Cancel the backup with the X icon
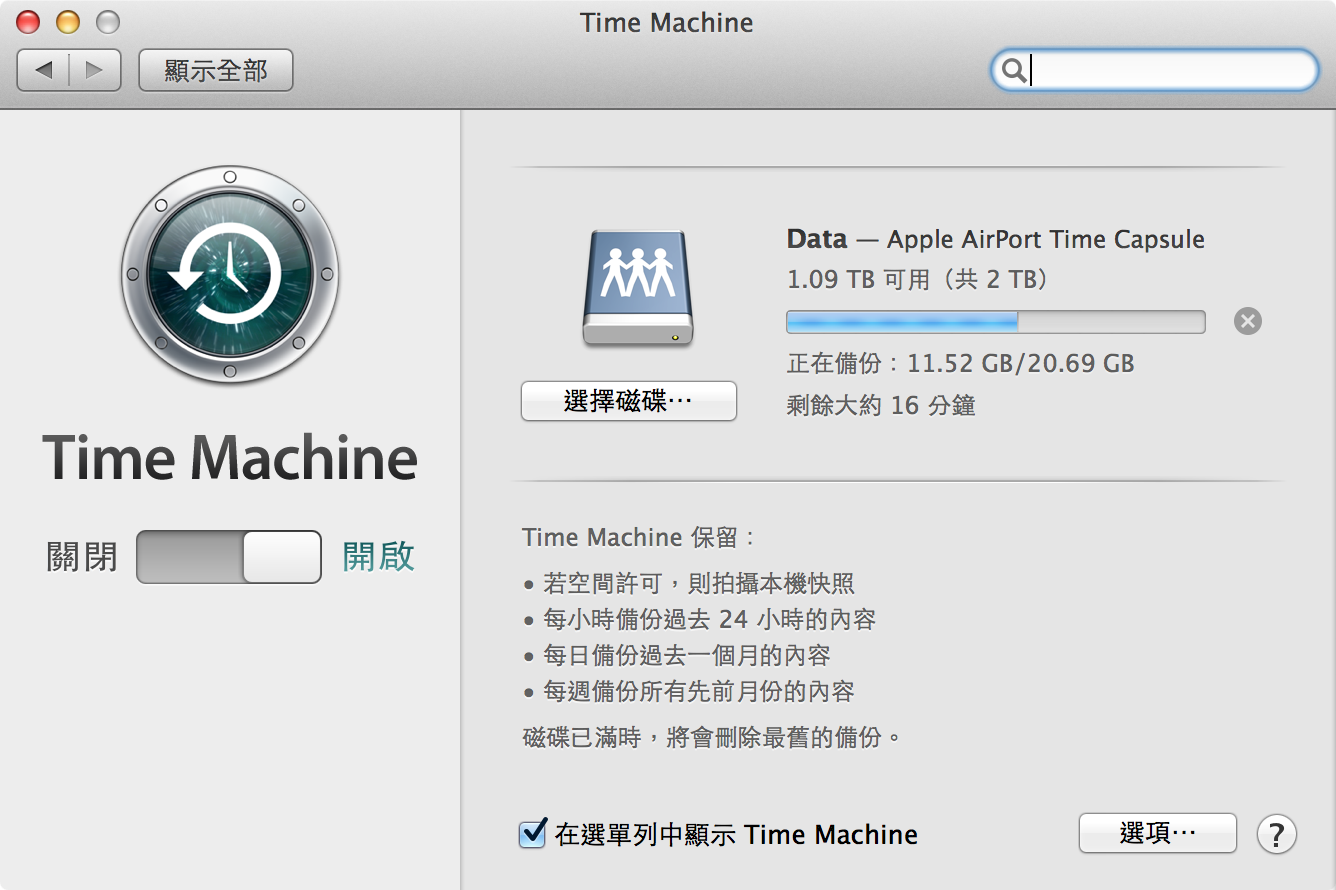The height and width of the screenshot is (890, 1336). click(x=1248, y=321)
